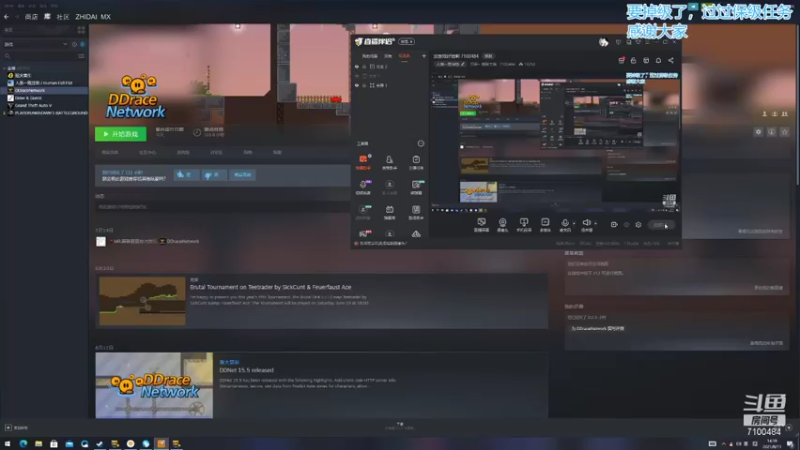Open the store page tab under the game banner
The height and width of the screenshot is (450, 800).
[x=110, y=153]
